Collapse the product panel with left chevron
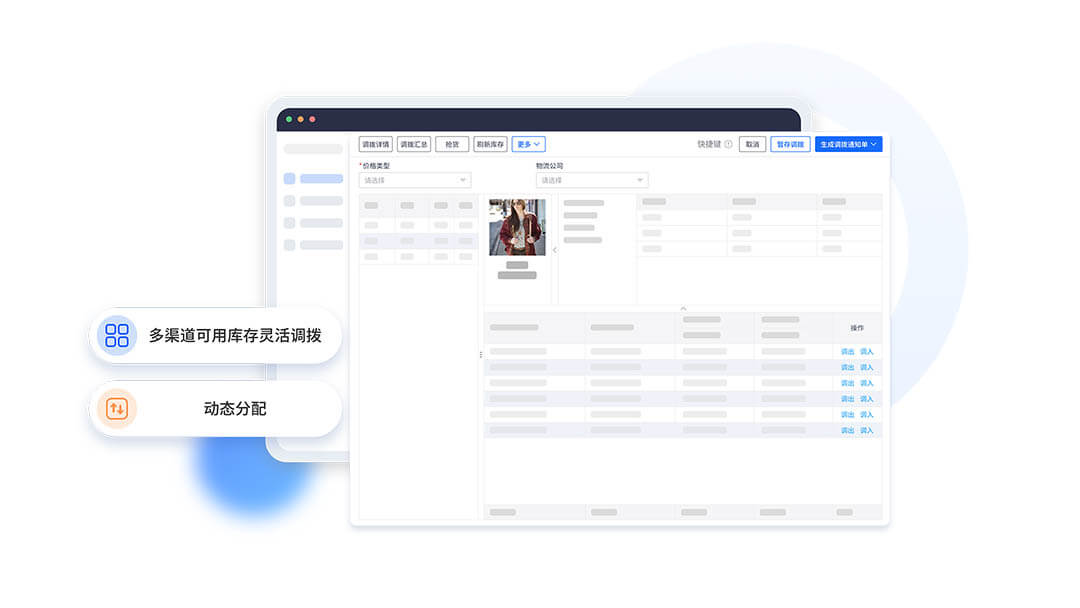Screen dimensions: 1080x608 pyautogui.click(x=555, y=250)
